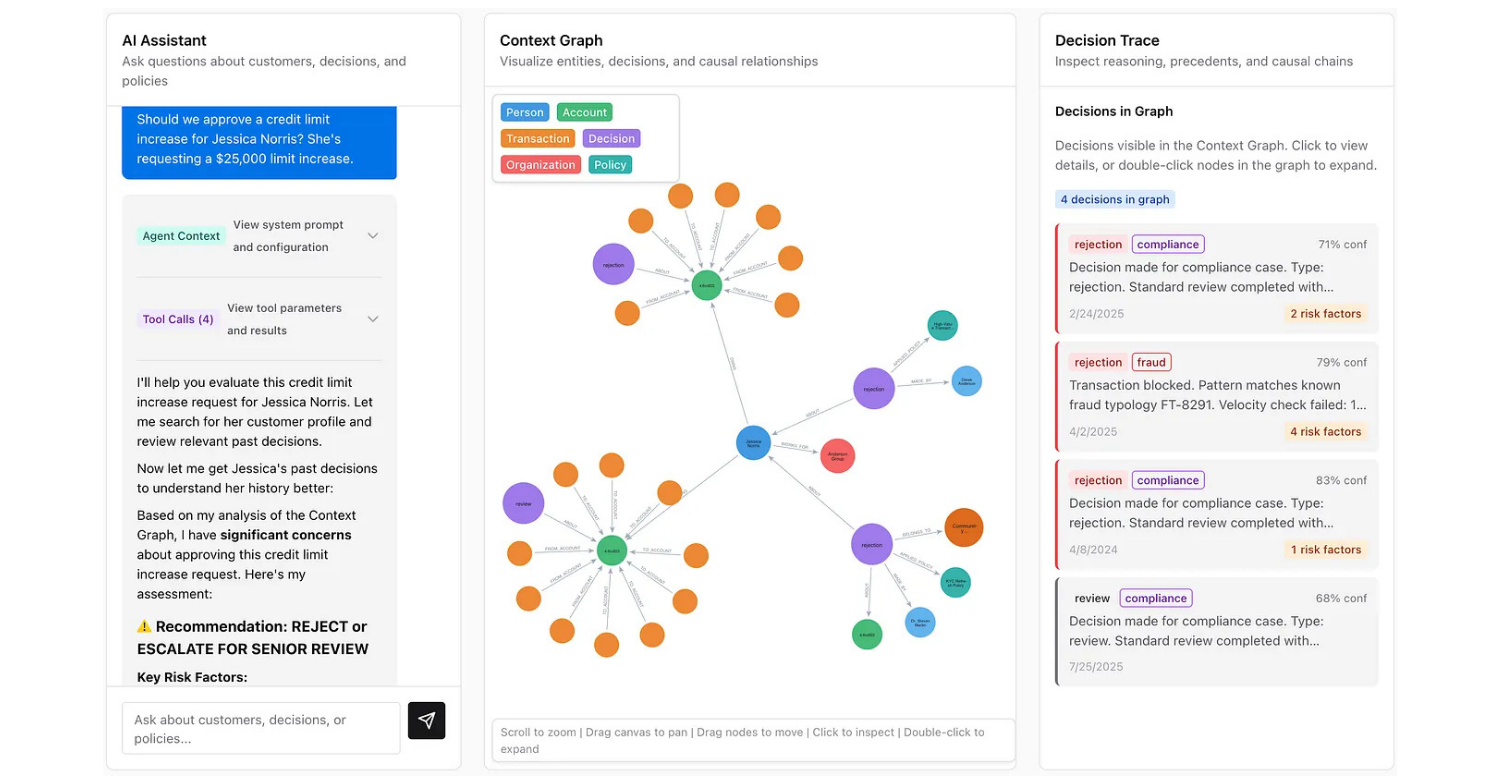Click the Policy legend badge
The height and width of the screenshot is (784, 1500).
[x=610, y=164]
